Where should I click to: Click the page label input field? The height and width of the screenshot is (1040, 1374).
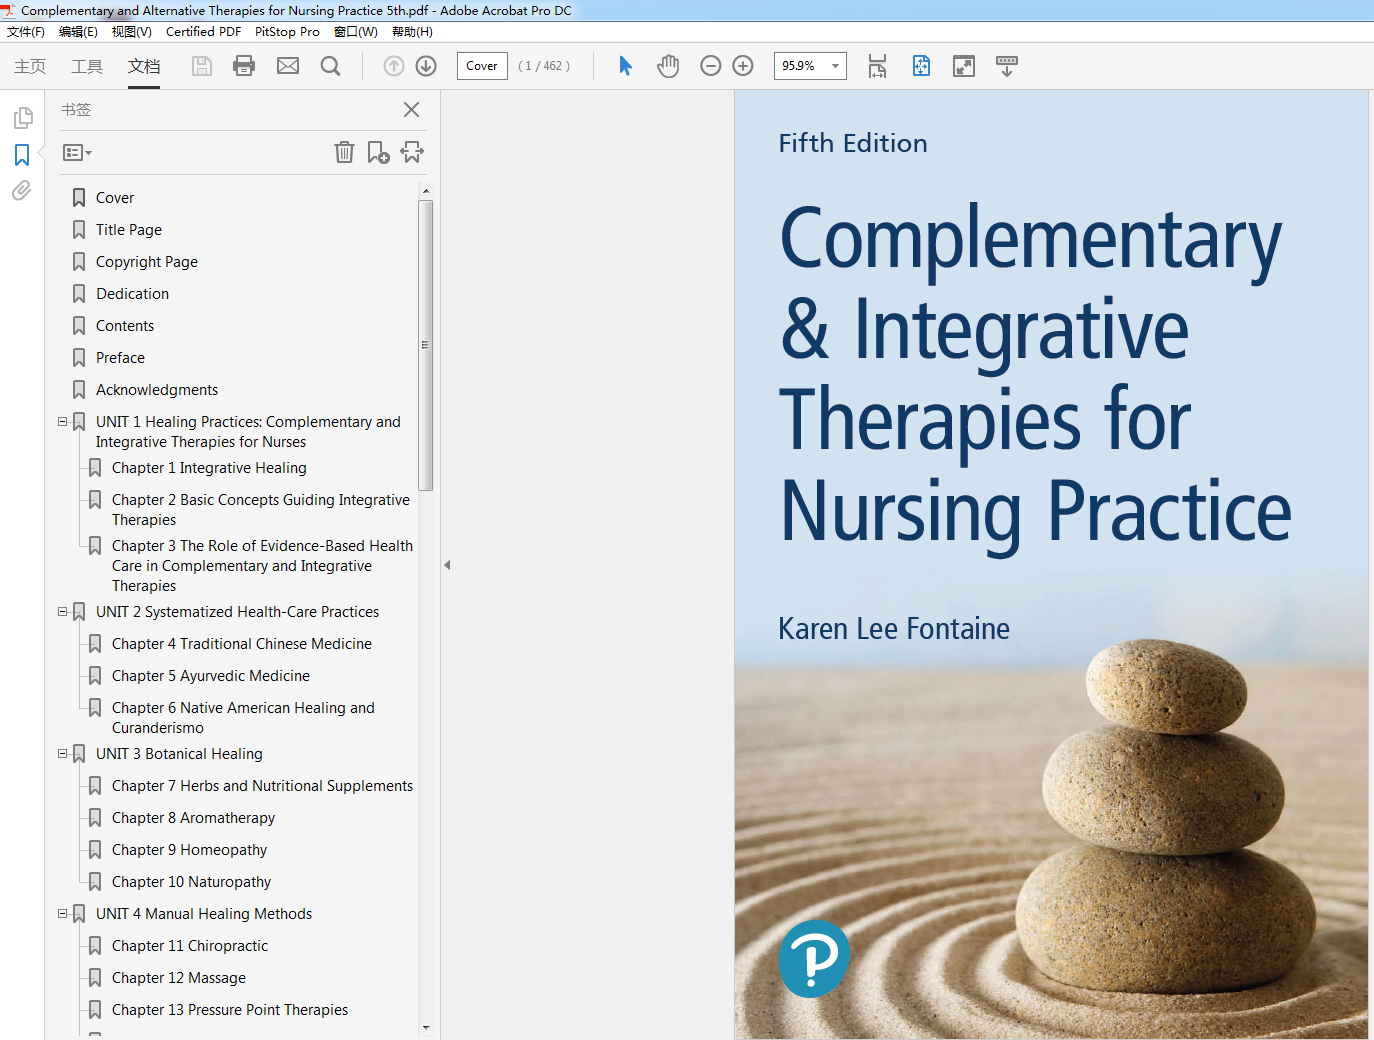(x=482, y=66)
